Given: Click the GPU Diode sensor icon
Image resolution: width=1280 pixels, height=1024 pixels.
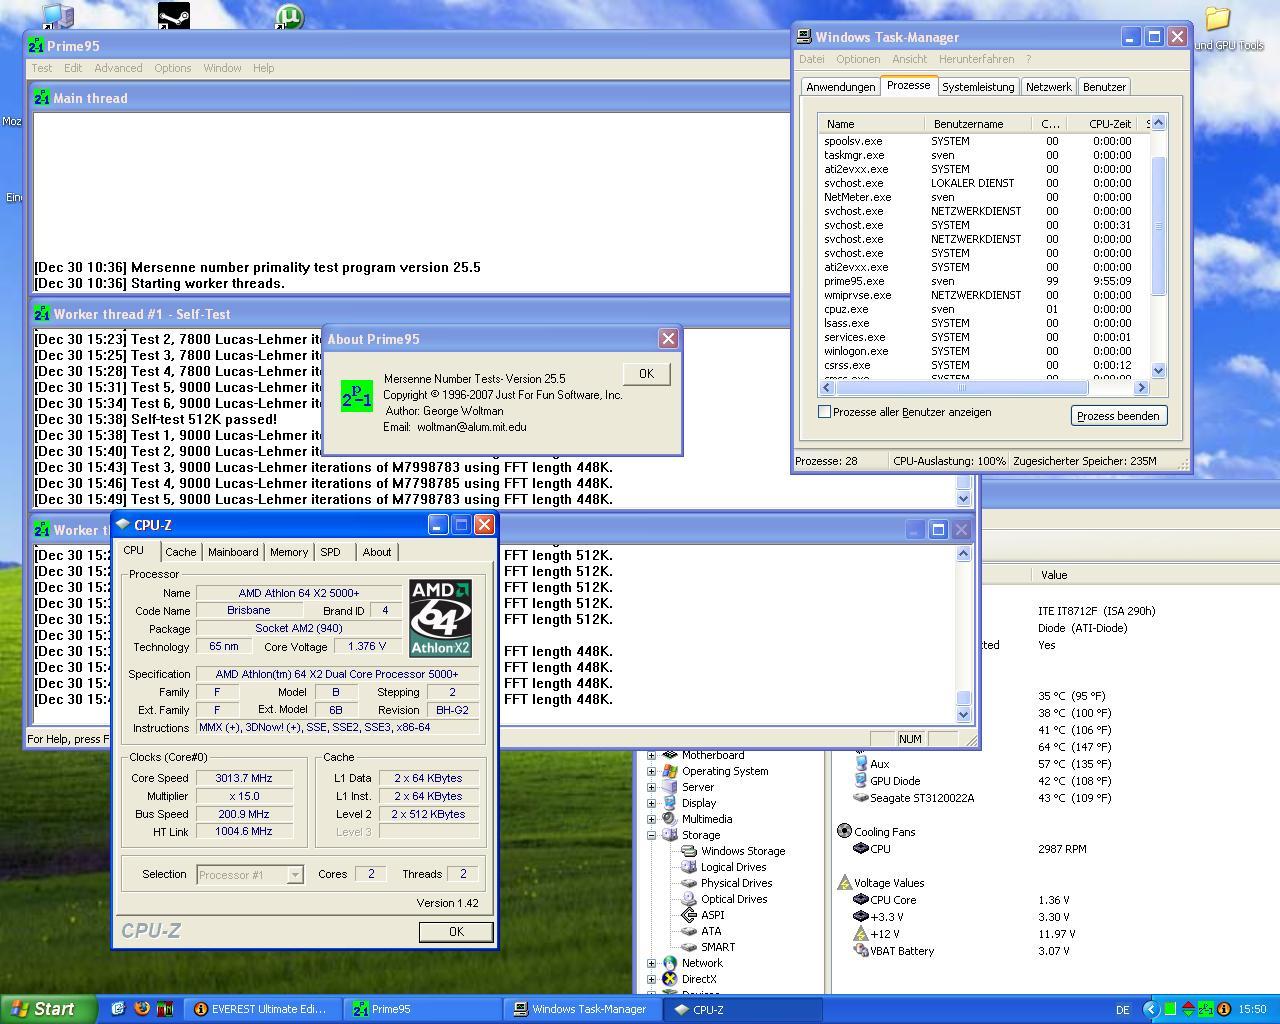Looking at the screenshot, I should (860, 781).
